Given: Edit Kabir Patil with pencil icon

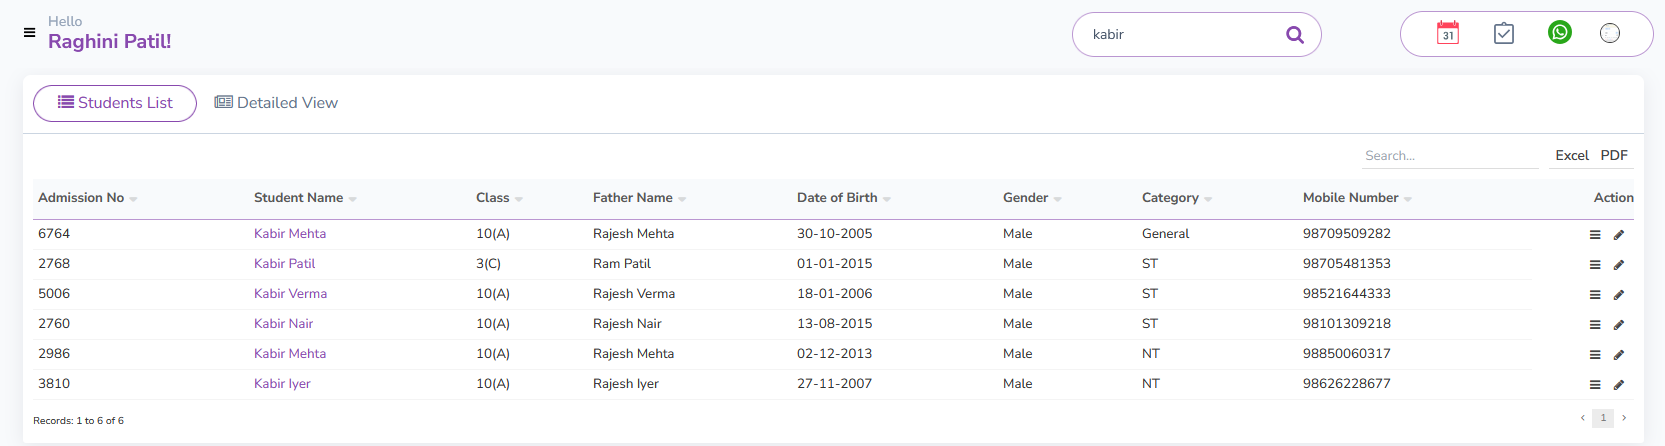Looking at the screenshot, I should tap(1619, 265).
